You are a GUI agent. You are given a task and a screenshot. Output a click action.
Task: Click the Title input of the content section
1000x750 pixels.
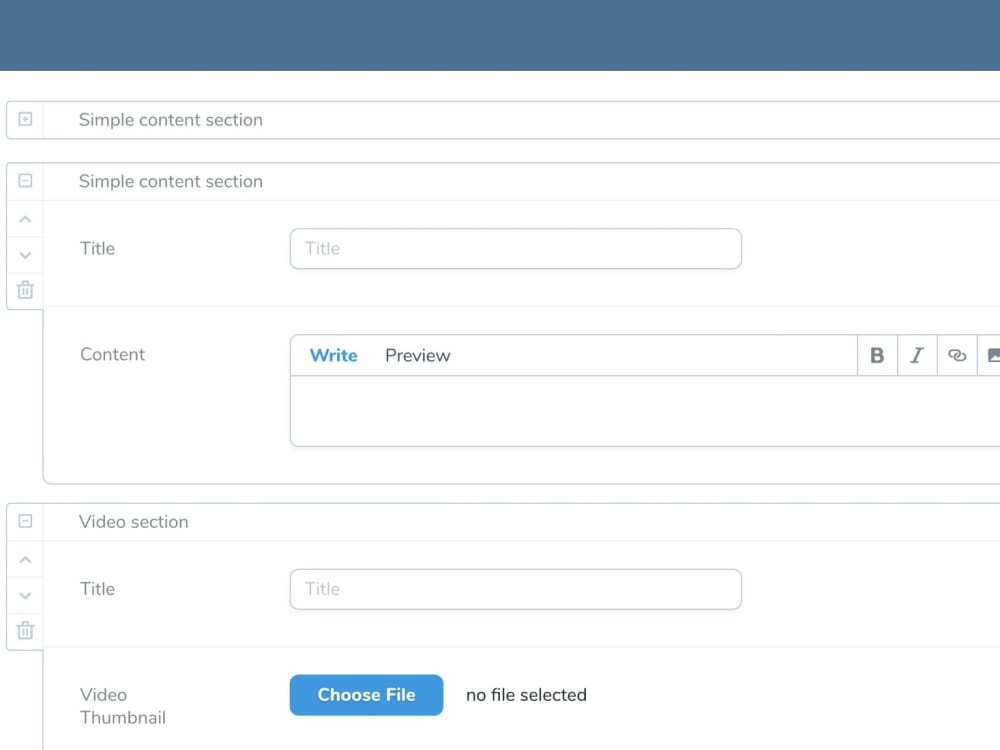[x=515, y=248]
